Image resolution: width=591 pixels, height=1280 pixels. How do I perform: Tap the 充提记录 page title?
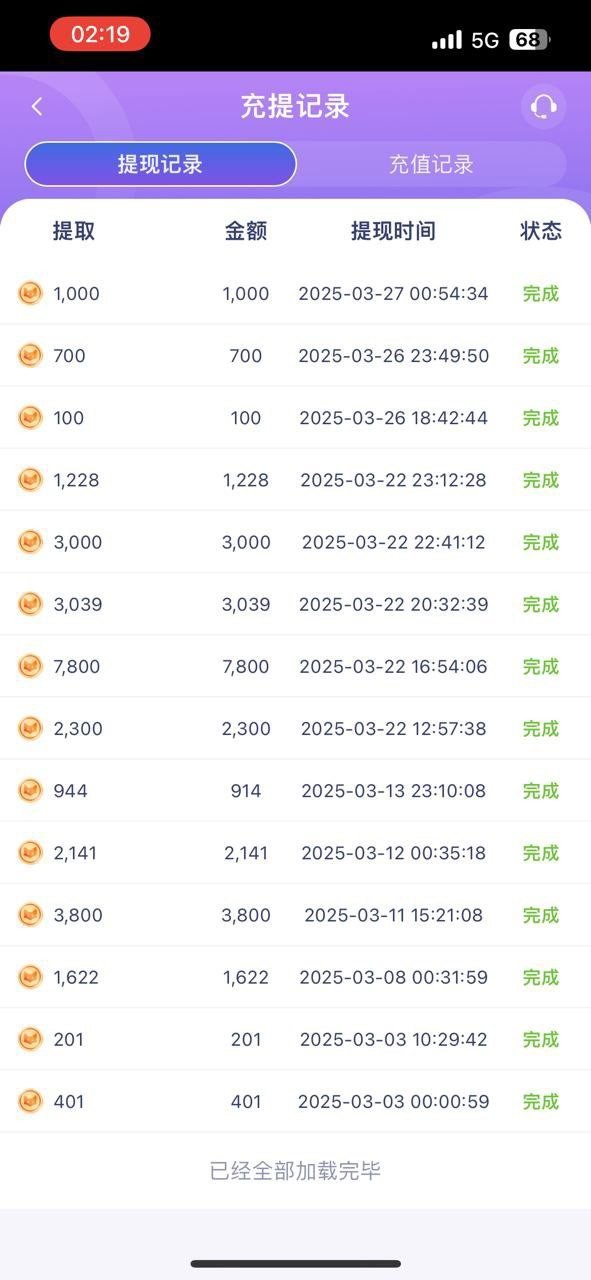[x=295, y=106]
